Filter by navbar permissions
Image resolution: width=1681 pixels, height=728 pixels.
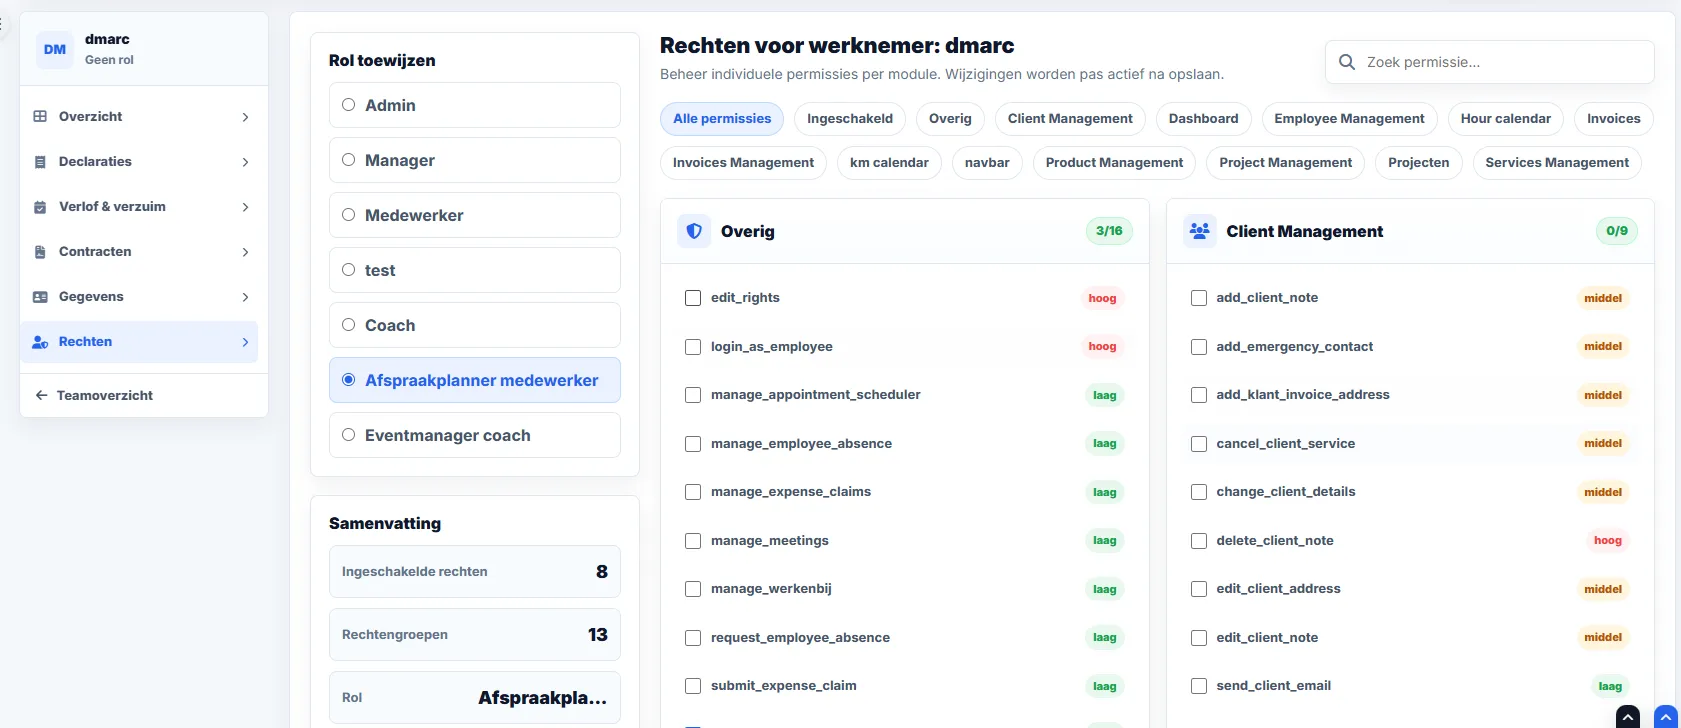[987, 162]
